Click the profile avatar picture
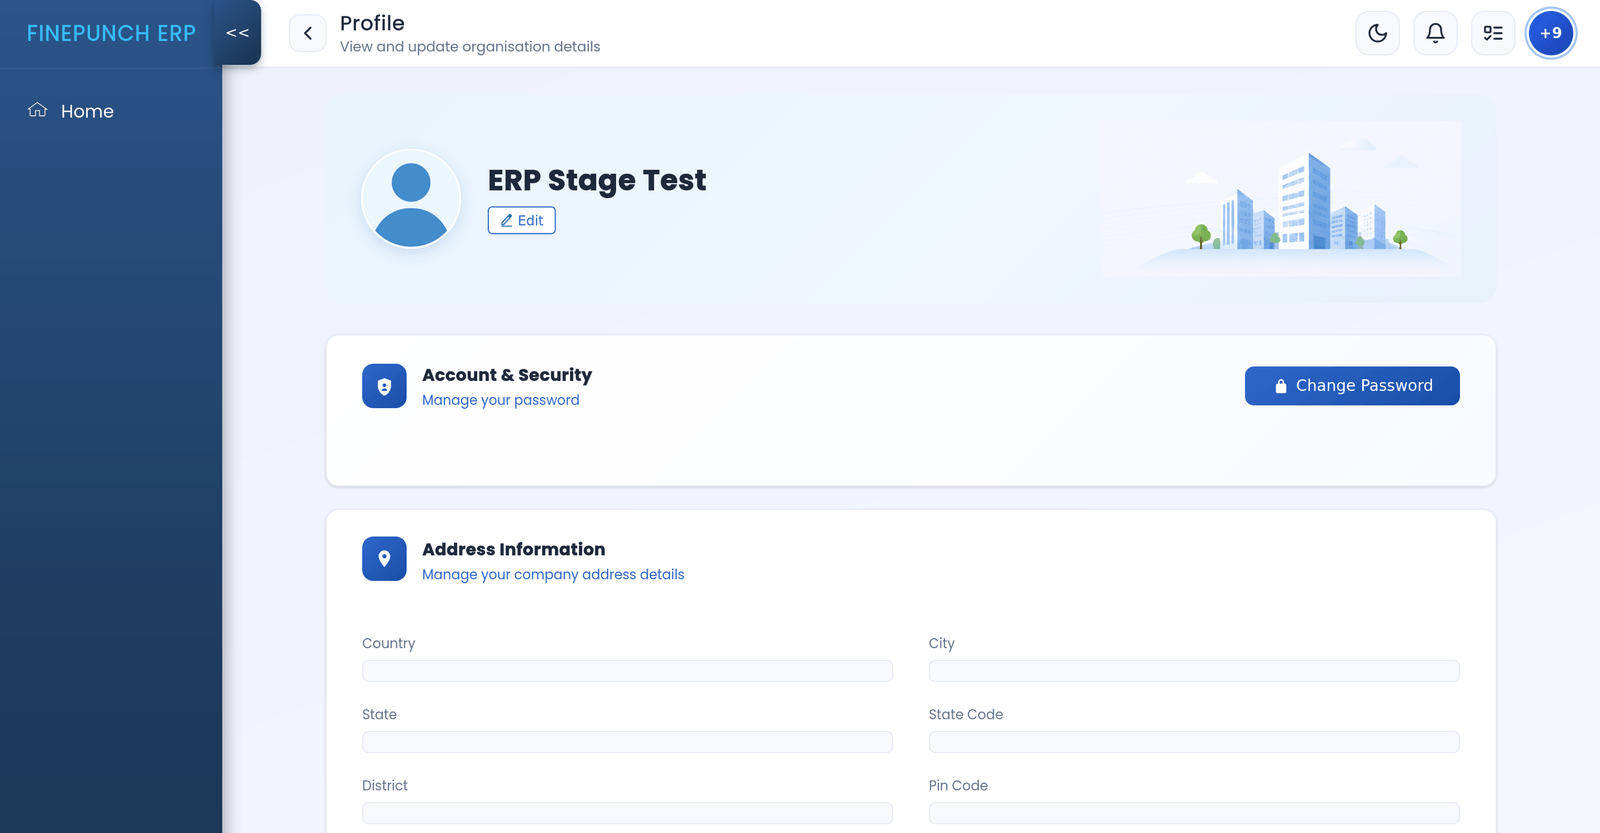Image resolution: width=1600 pixels, height=833 pixels. click(411, 199)
